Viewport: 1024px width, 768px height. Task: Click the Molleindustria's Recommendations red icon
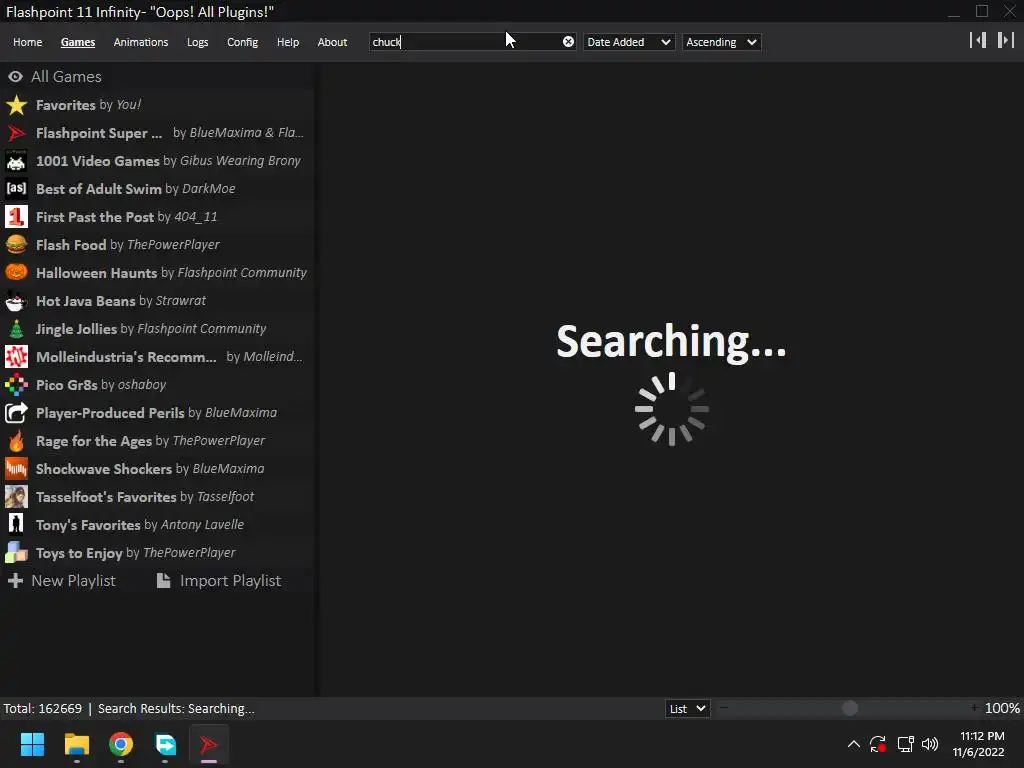[x=16, y=357]
